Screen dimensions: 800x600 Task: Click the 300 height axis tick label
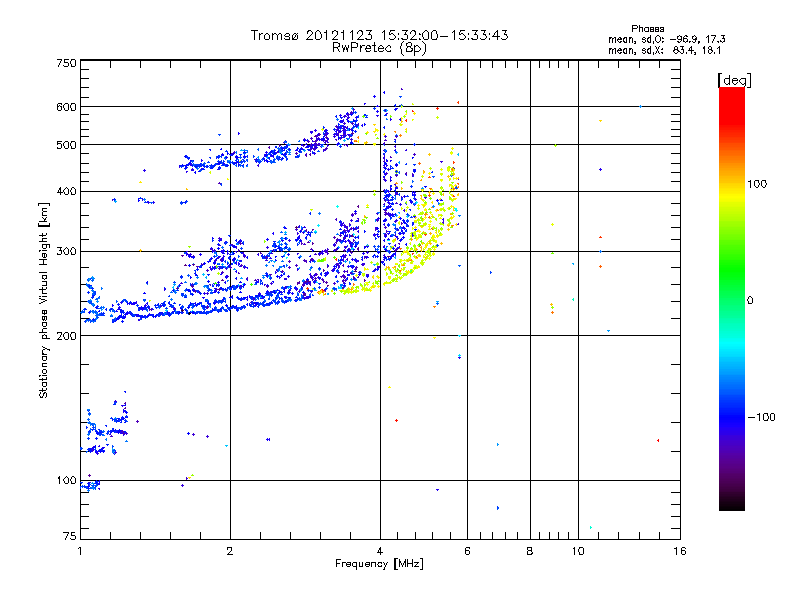pyautogui.click(x=67, y=251)
